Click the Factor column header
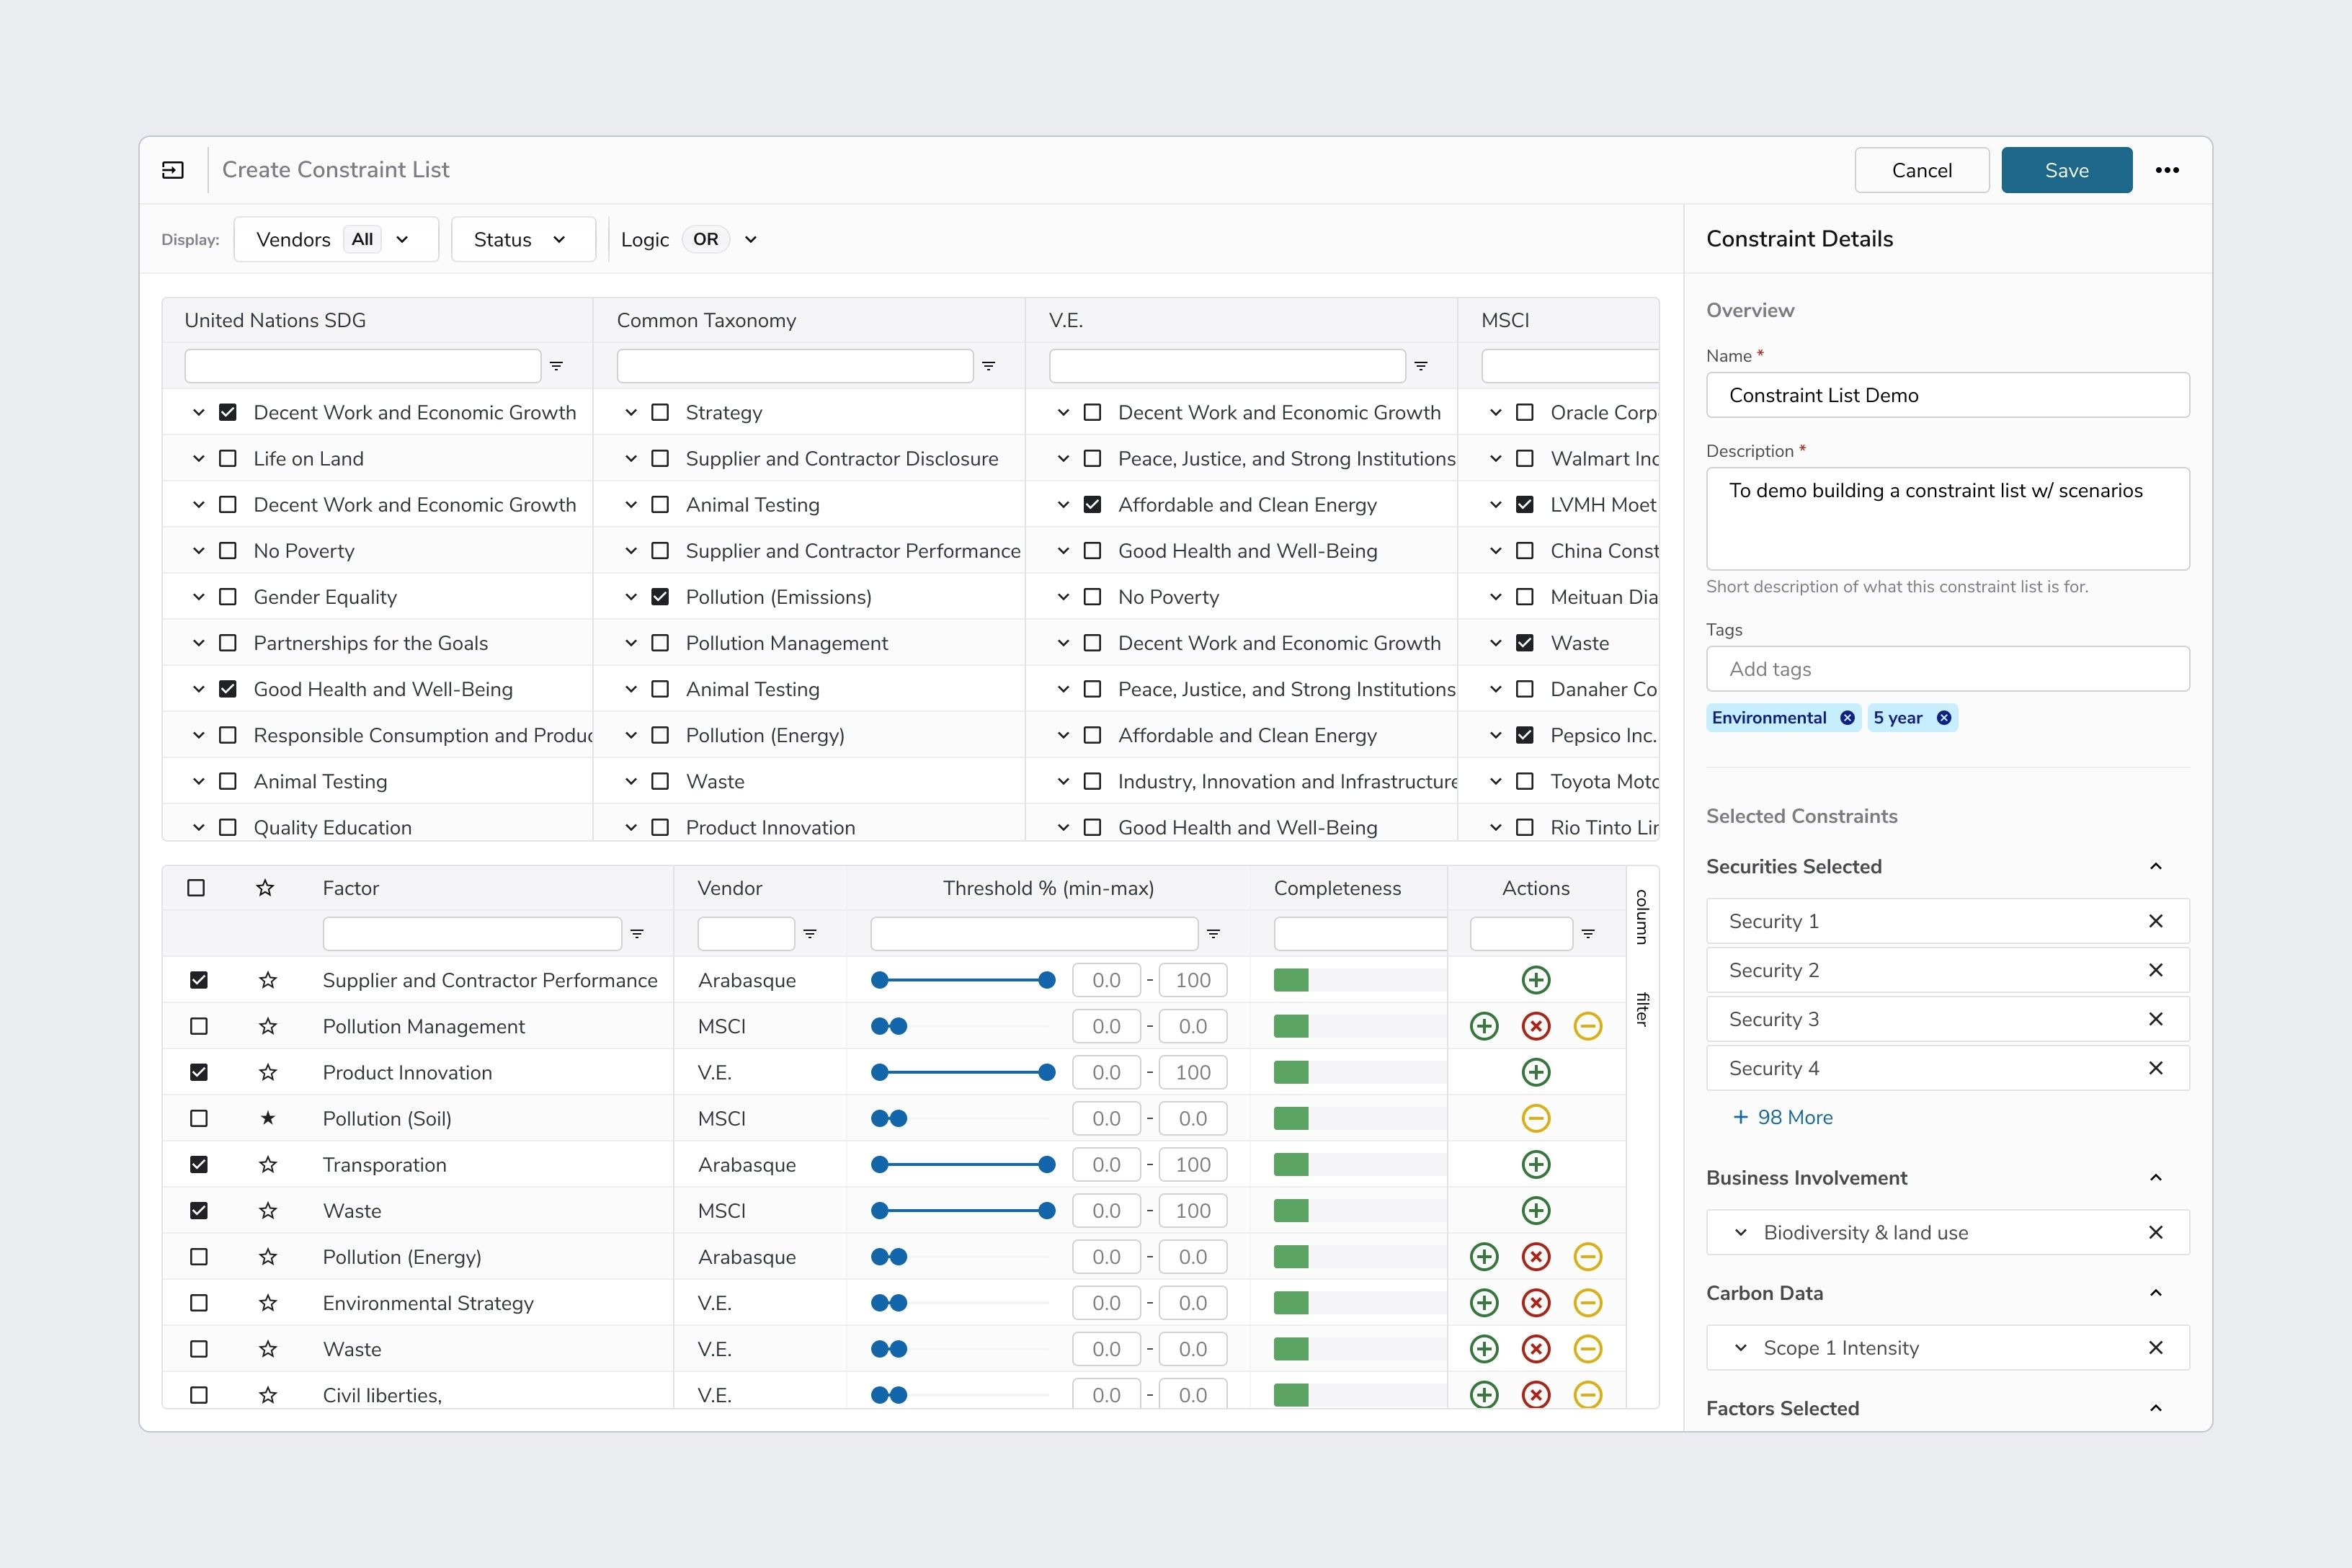This screenshot has width=2352, height=1568. pos(351,888)
